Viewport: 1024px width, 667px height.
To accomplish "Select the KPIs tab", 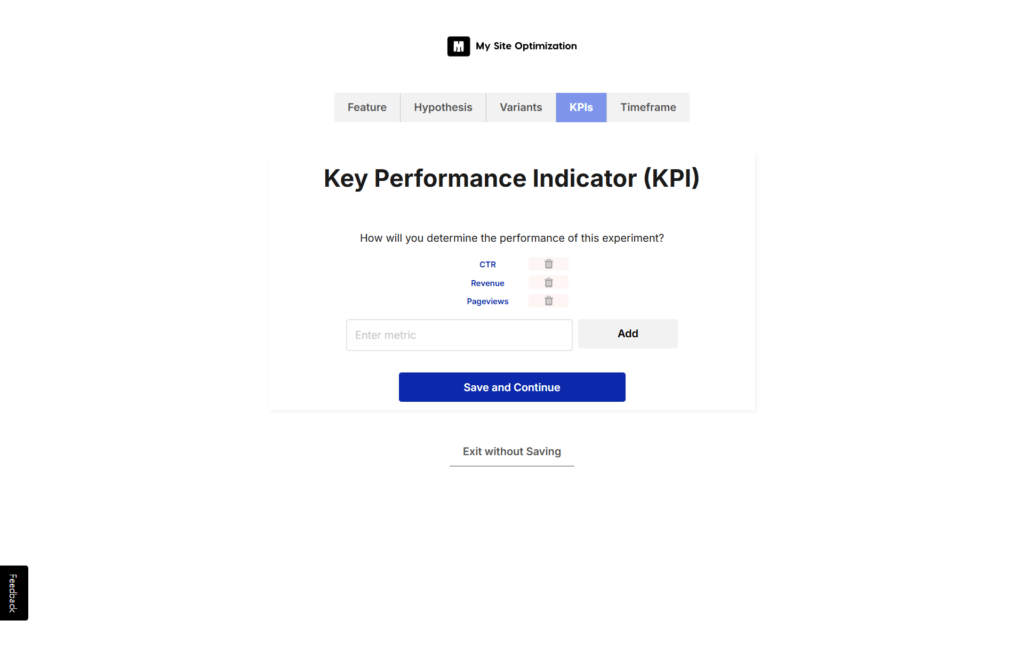I will point(581,107).
